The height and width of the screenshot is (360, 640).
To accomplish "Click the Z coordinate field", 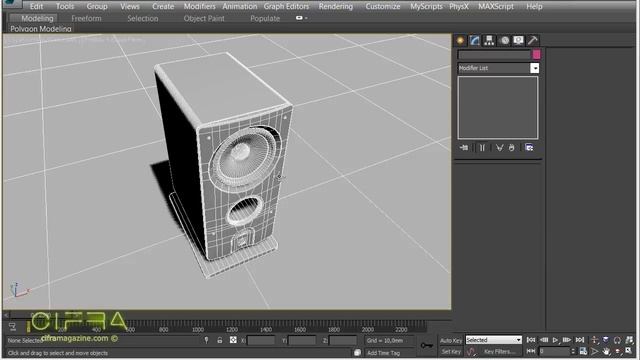I will 343,340.
